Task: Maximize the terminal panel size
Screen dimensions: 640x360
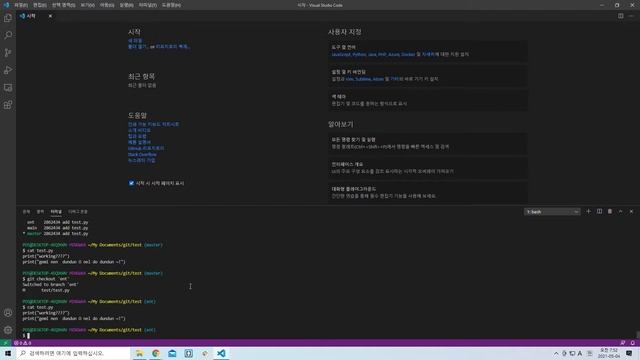Action: 620,211
